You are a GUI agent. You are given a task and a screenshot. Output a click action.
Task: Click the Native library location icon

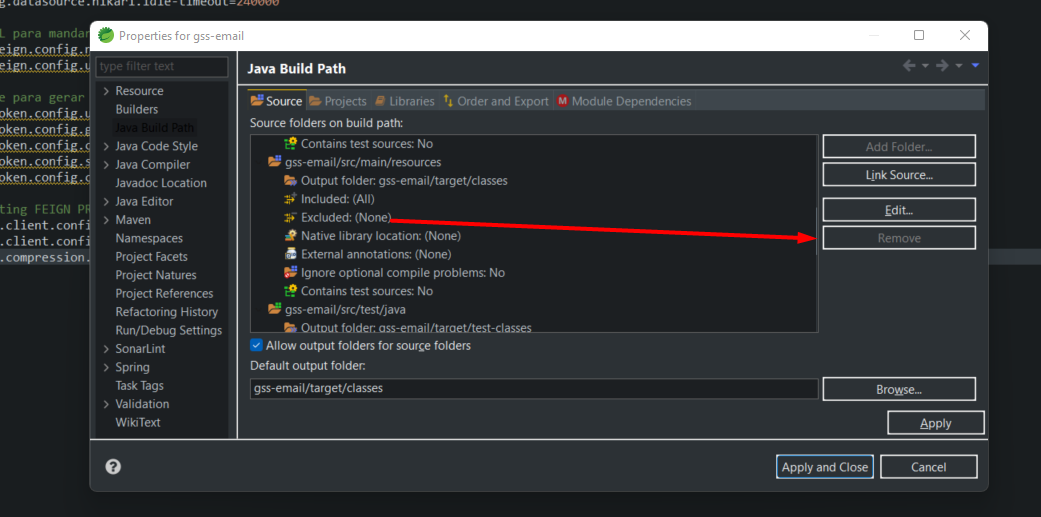(x=291, y=236)
